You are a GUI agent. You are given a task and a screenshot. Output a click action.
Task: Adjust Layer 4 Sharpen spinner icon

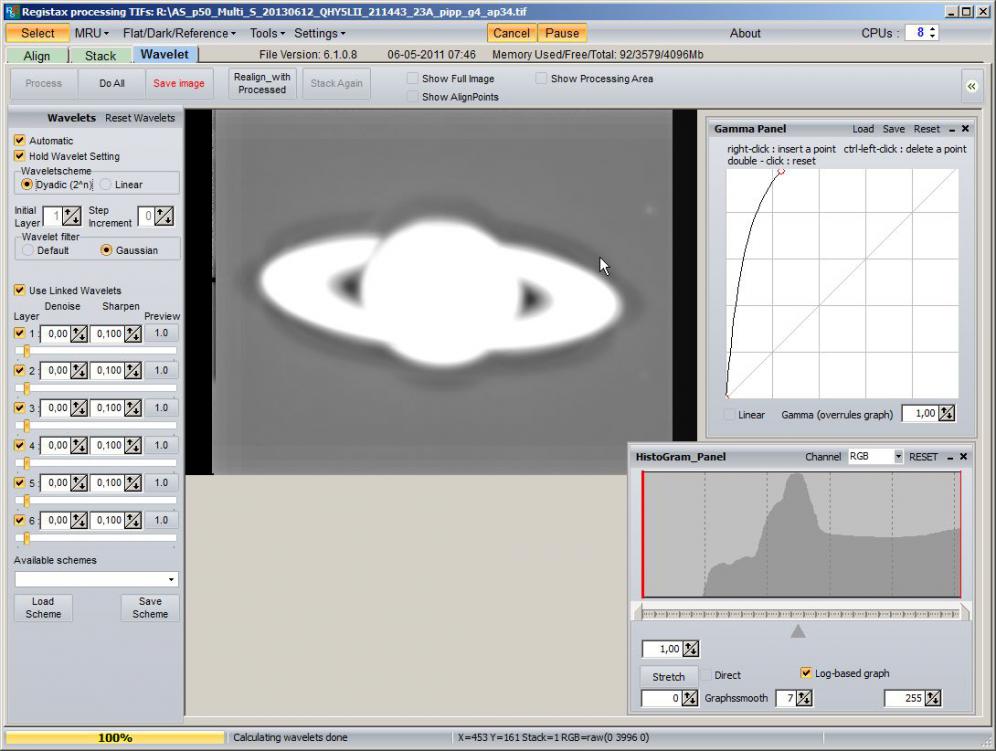click(133, 445)
